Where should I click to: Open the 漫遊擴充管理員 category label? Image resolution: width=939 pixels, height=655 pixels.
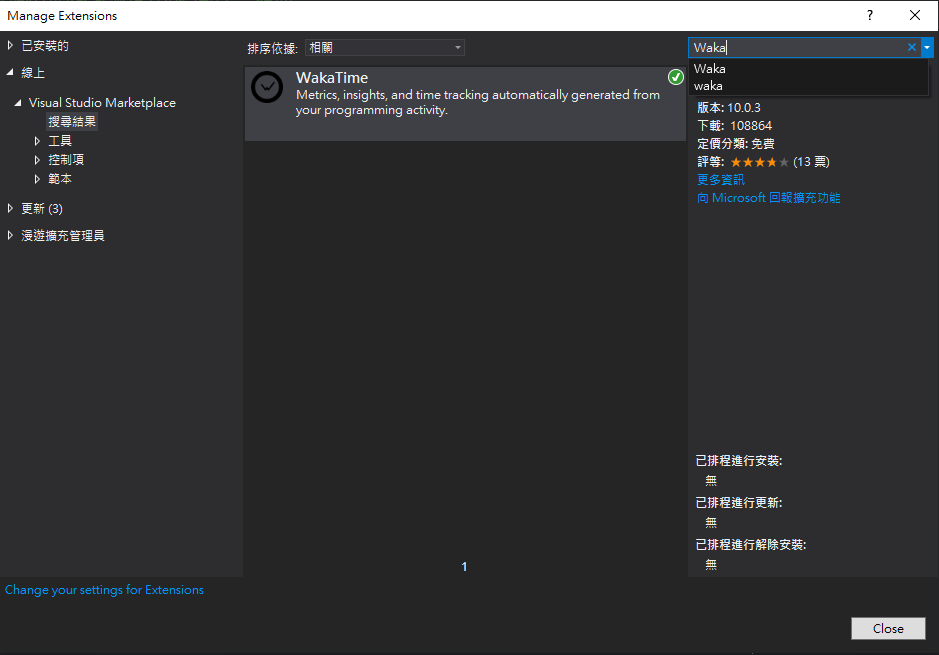[x=63, y=235]
